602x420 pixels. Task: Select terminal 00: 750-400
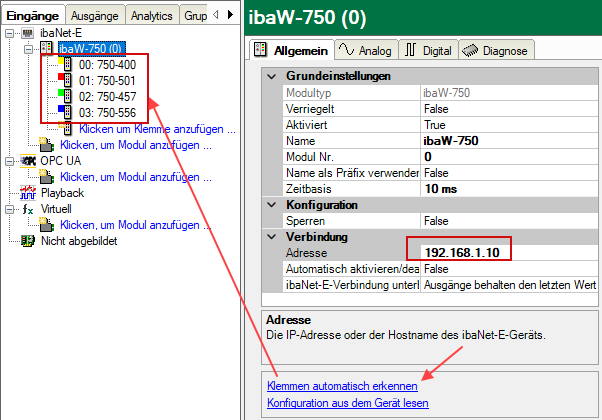(x=101, y=64)
